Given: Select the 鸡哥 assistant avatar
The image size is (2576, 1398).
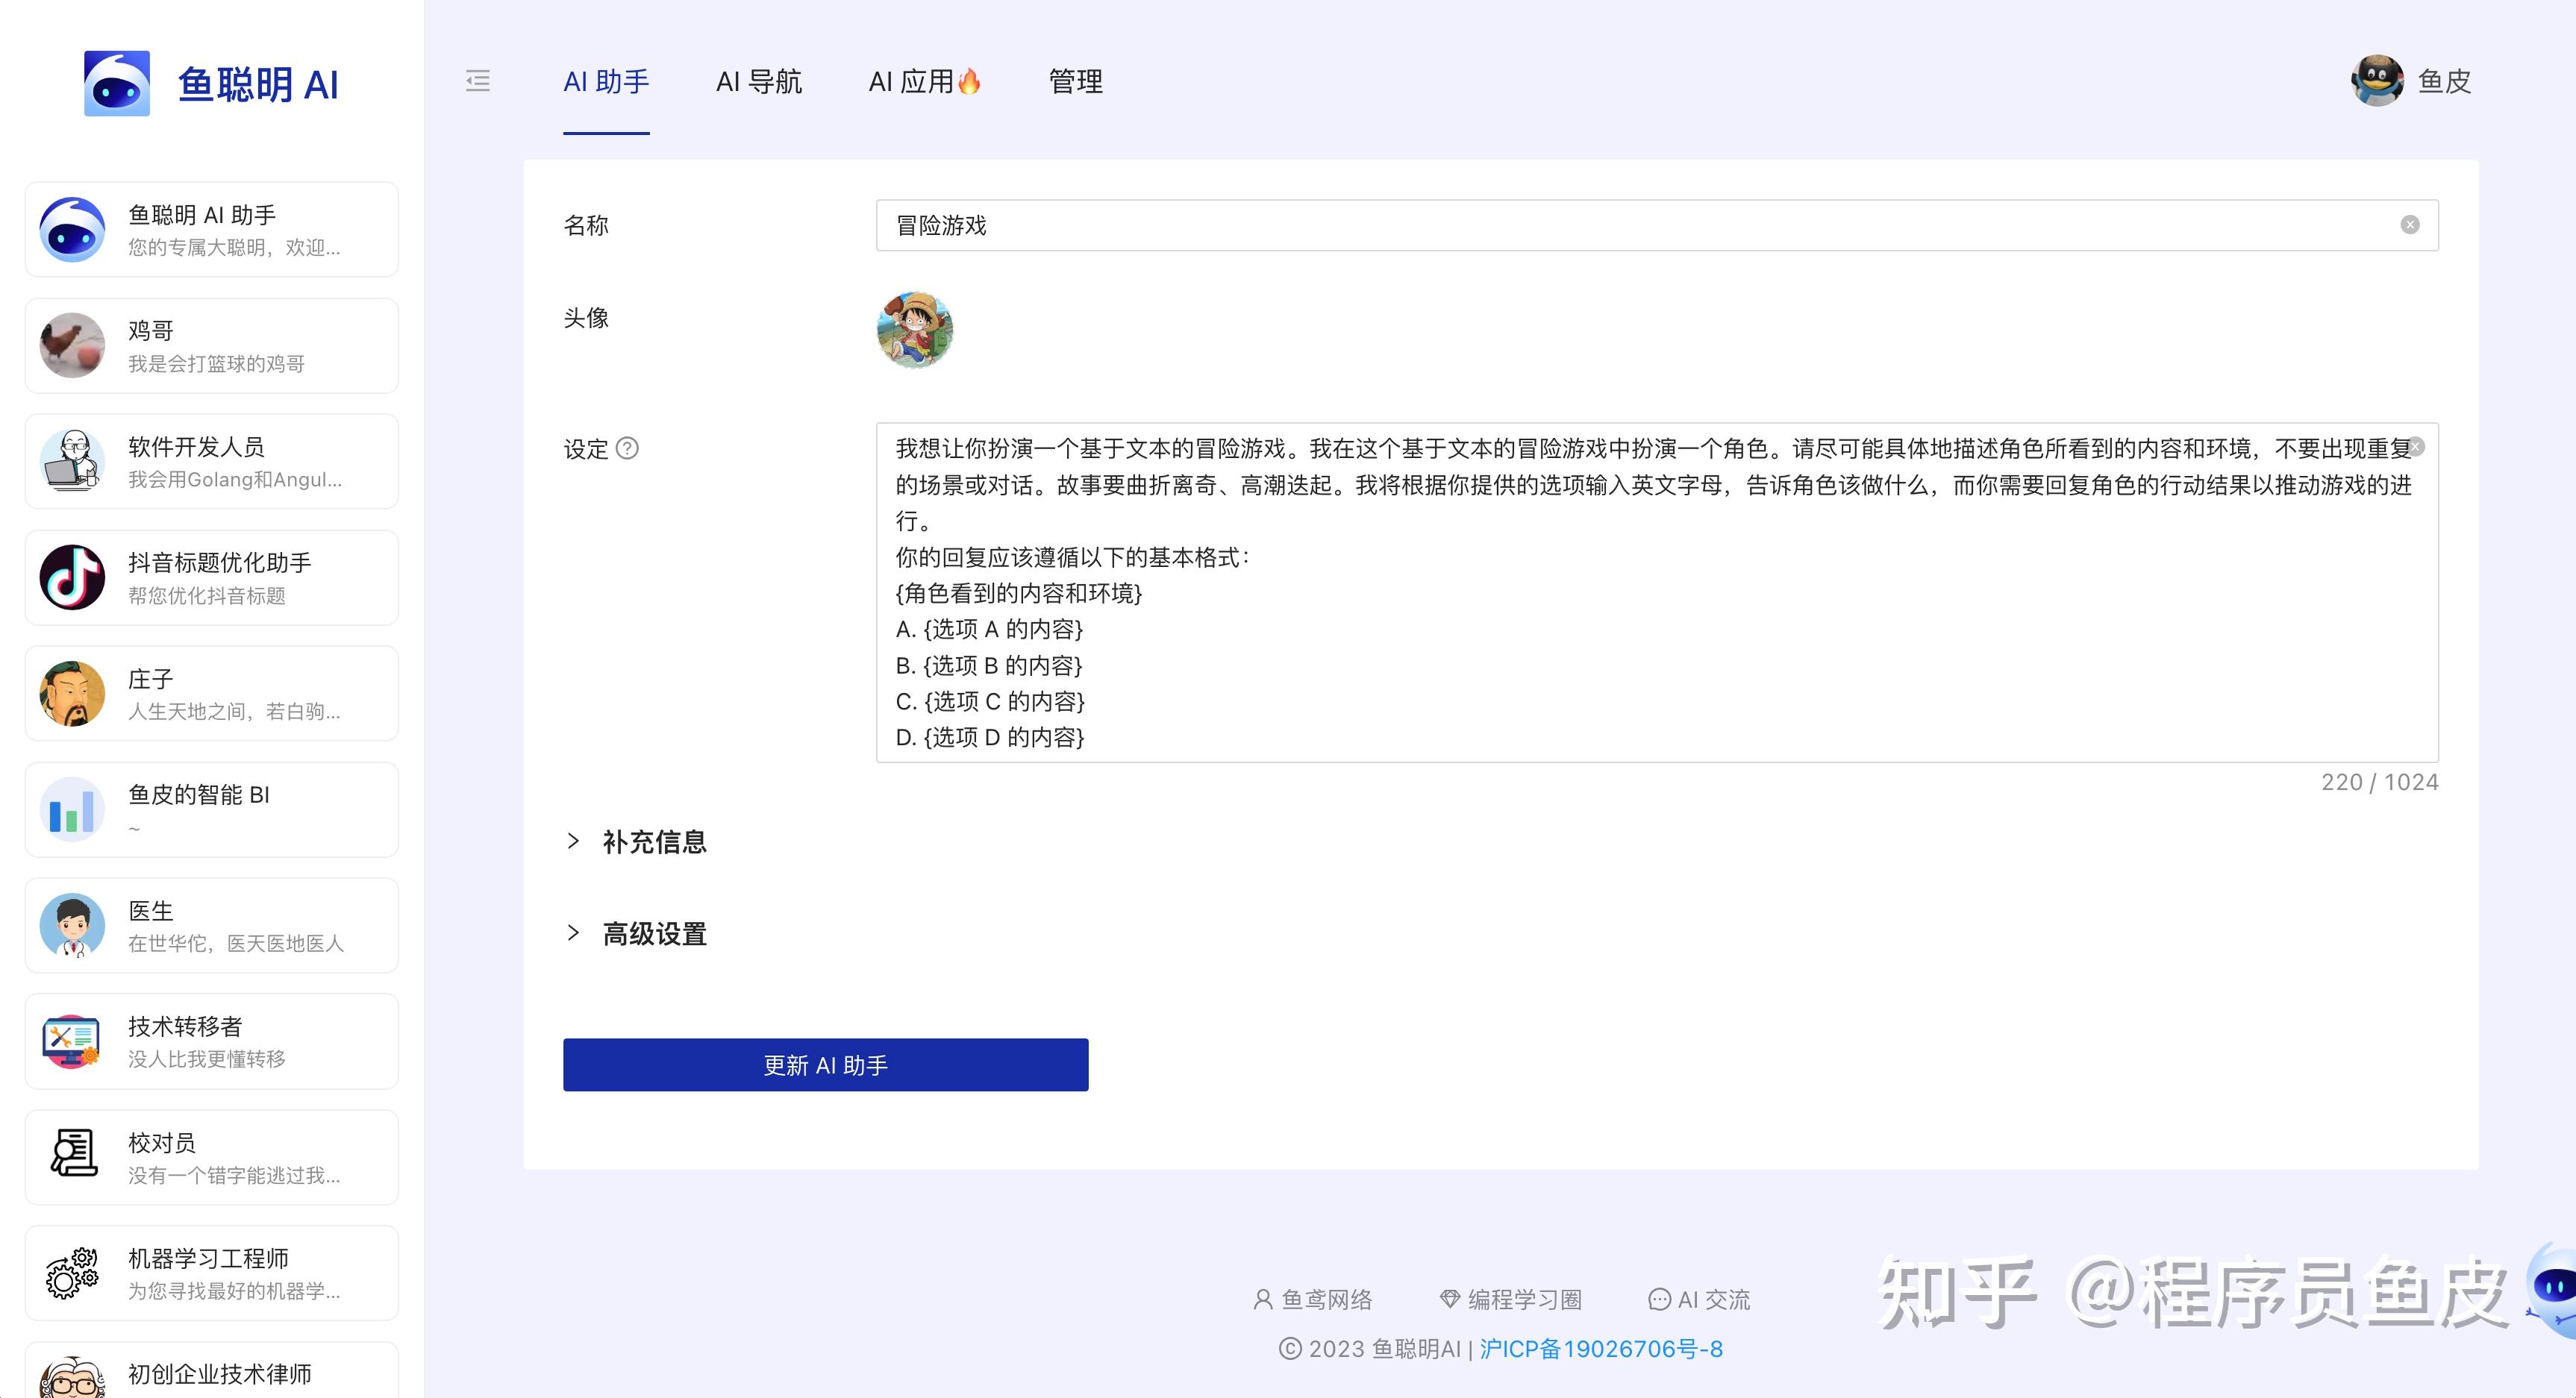Looking at the screenshot, I should (x=72, y=345).
